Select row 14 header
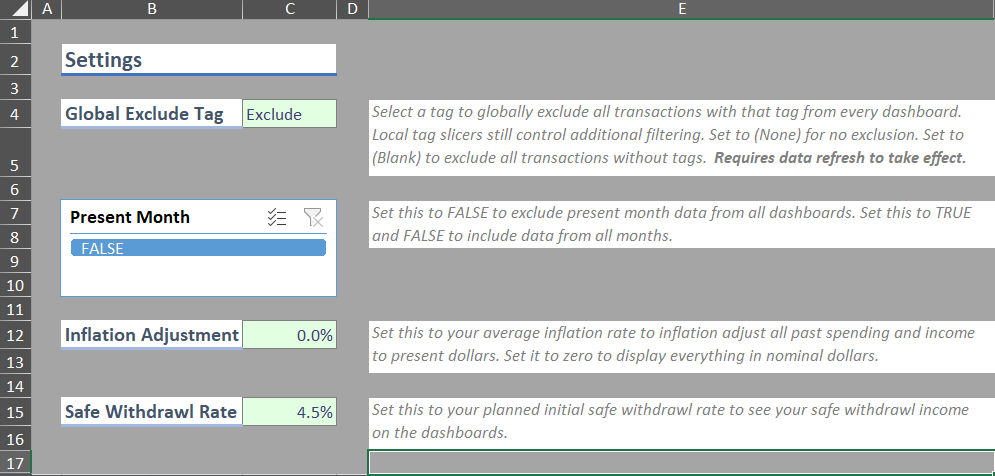 coord(15,386)
